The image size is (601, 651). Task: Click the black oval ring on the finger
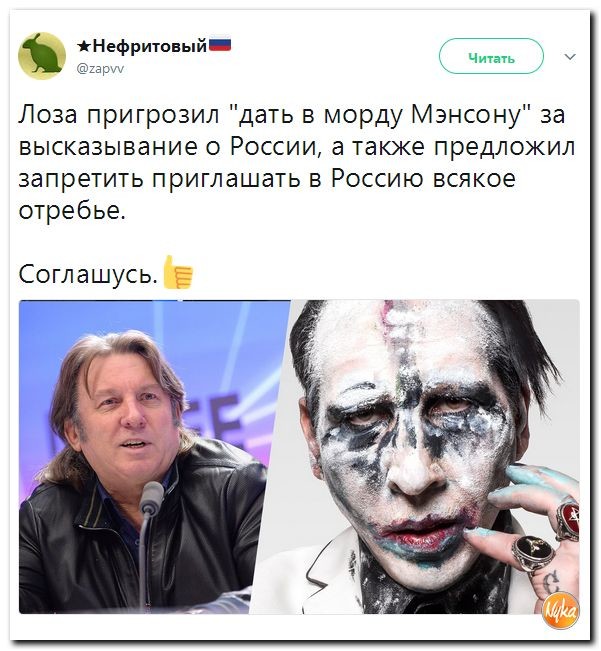click(533, 552)
